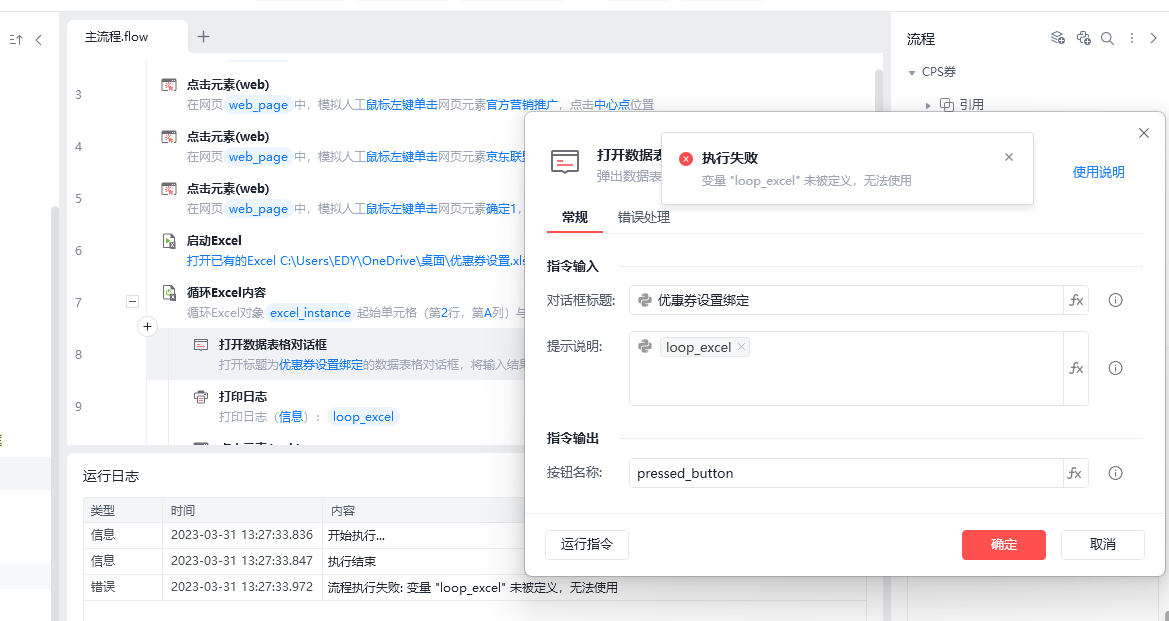
Task: Close the 打开数据表格对话框 settings dialog
Action: [1144, 133]
